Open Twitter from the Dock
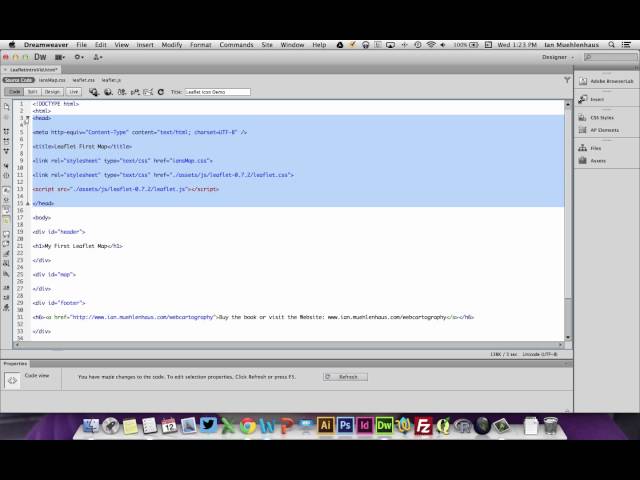The image size is (640, 480). coord(208,425)
